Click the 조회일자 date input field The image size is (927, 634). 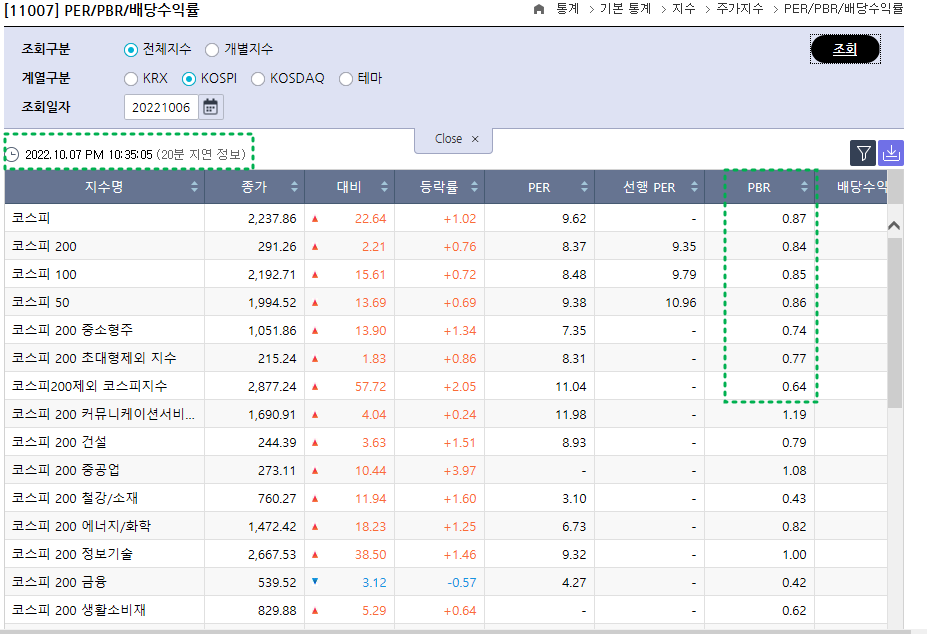tap(161, 107)
